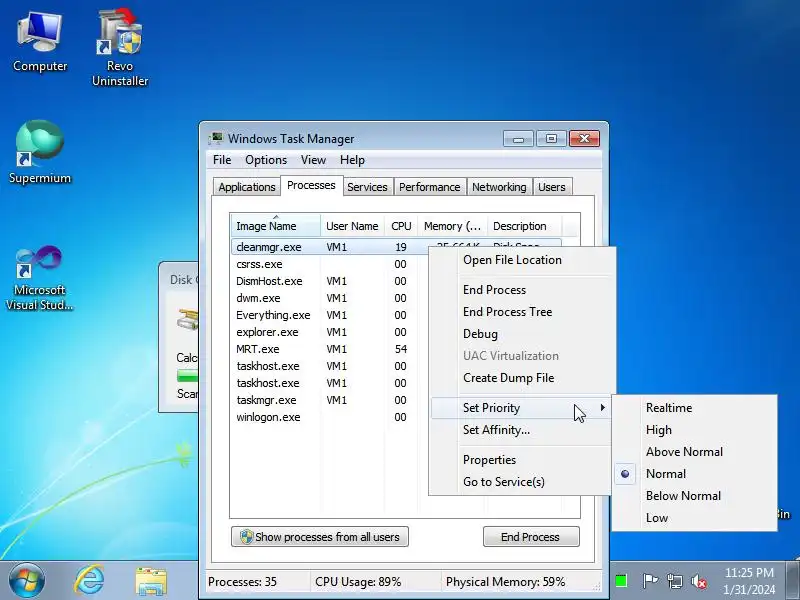Open the Supermium desktop shortcut

[40, 152]
